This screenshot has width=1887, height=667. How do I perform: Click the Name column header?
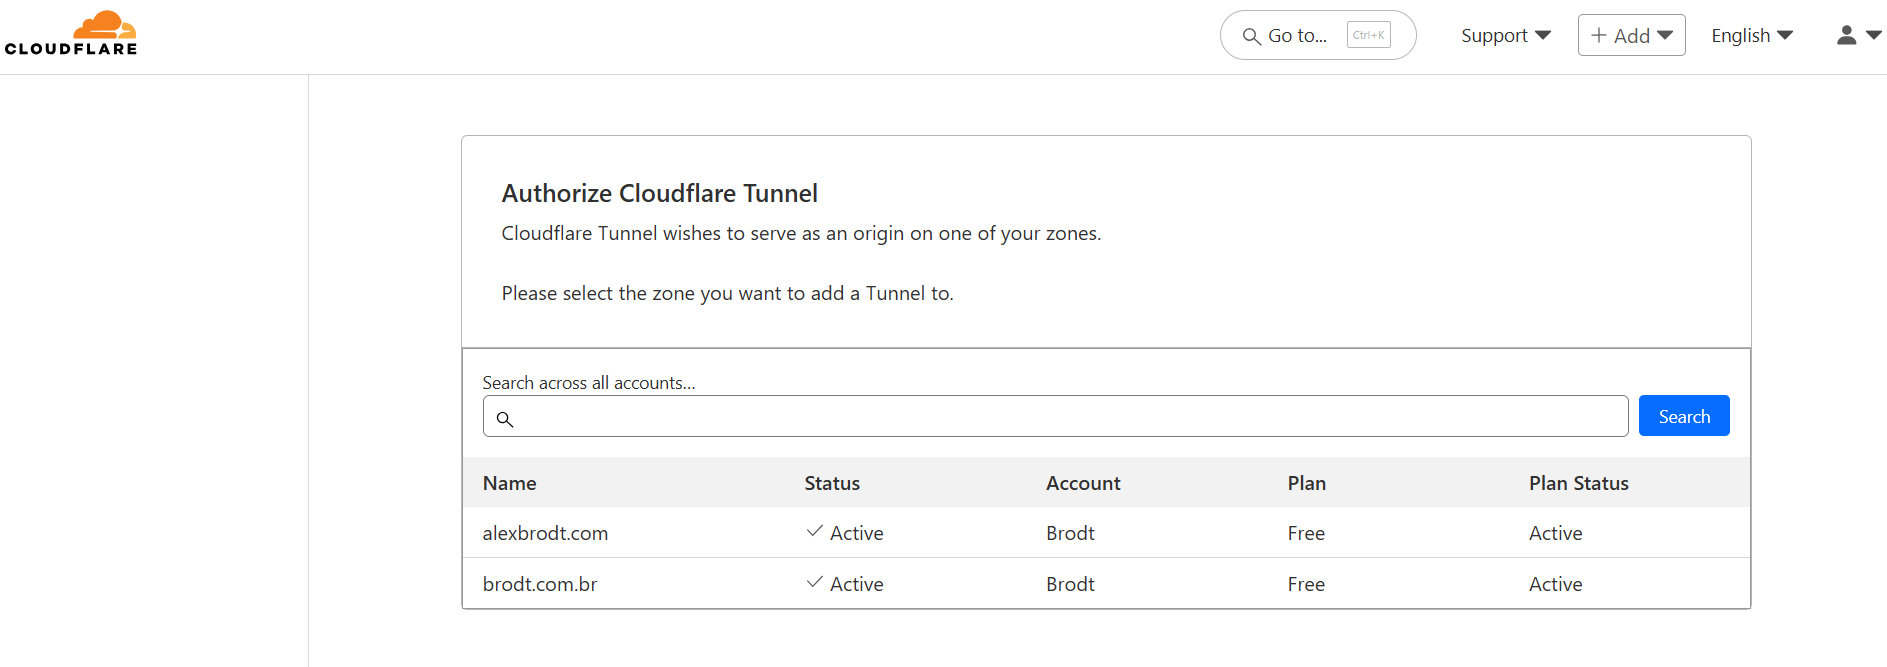(x=510, y=483)
